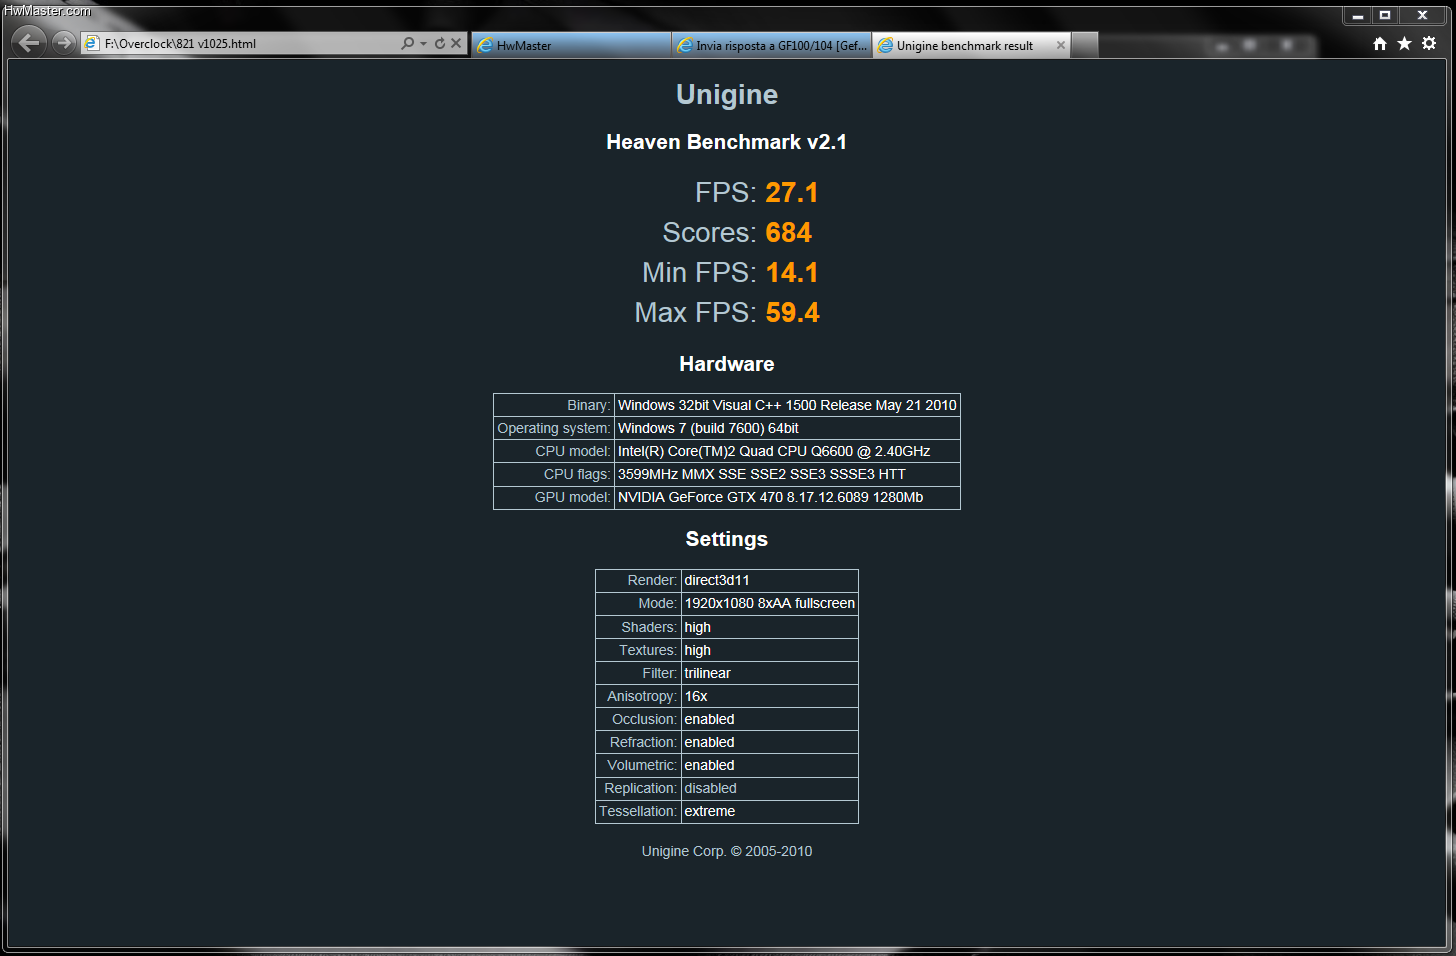The width and height of the screenshot is (1456, 956).
Task: Click the Unigine heading
Action: pyautogui.click(x=727, y=94)
